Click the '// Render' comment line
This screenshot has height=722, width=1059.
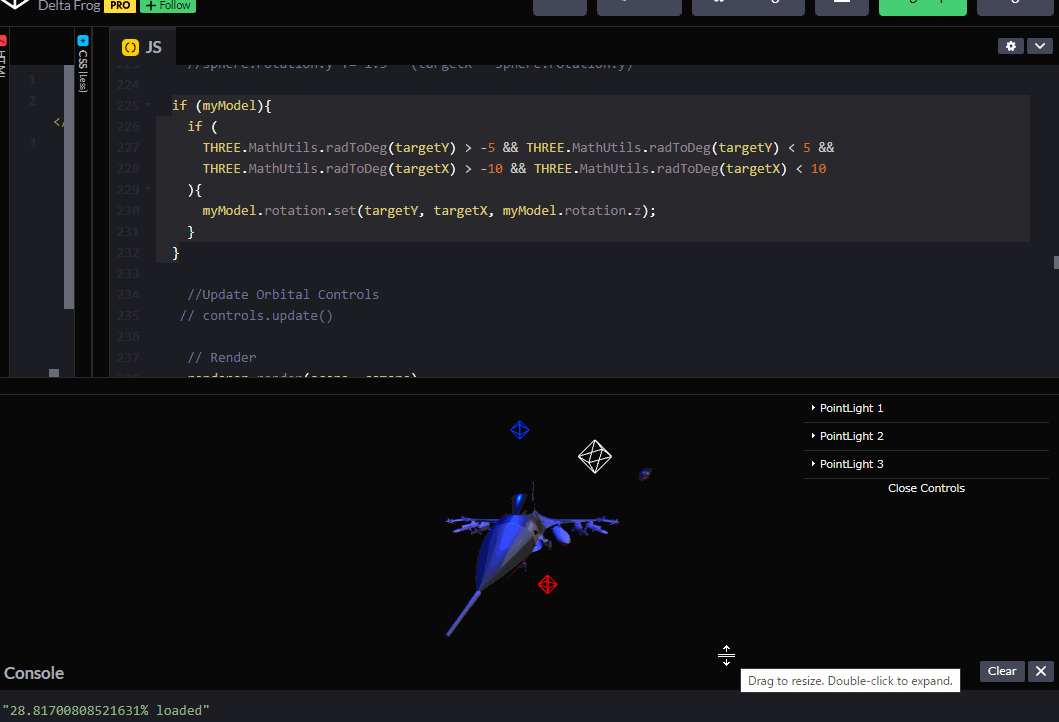point(222,357)
